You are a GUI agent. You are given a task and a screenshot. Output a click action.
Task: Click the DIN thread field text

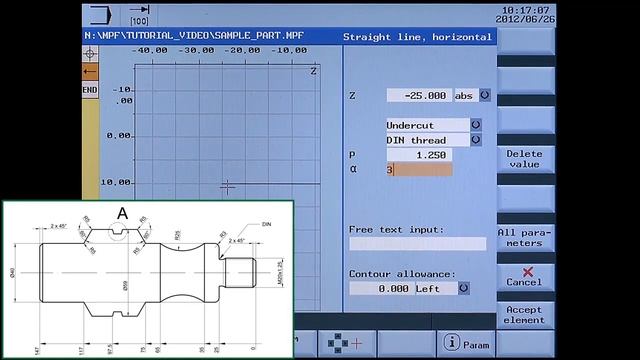(x=416, y=140)
